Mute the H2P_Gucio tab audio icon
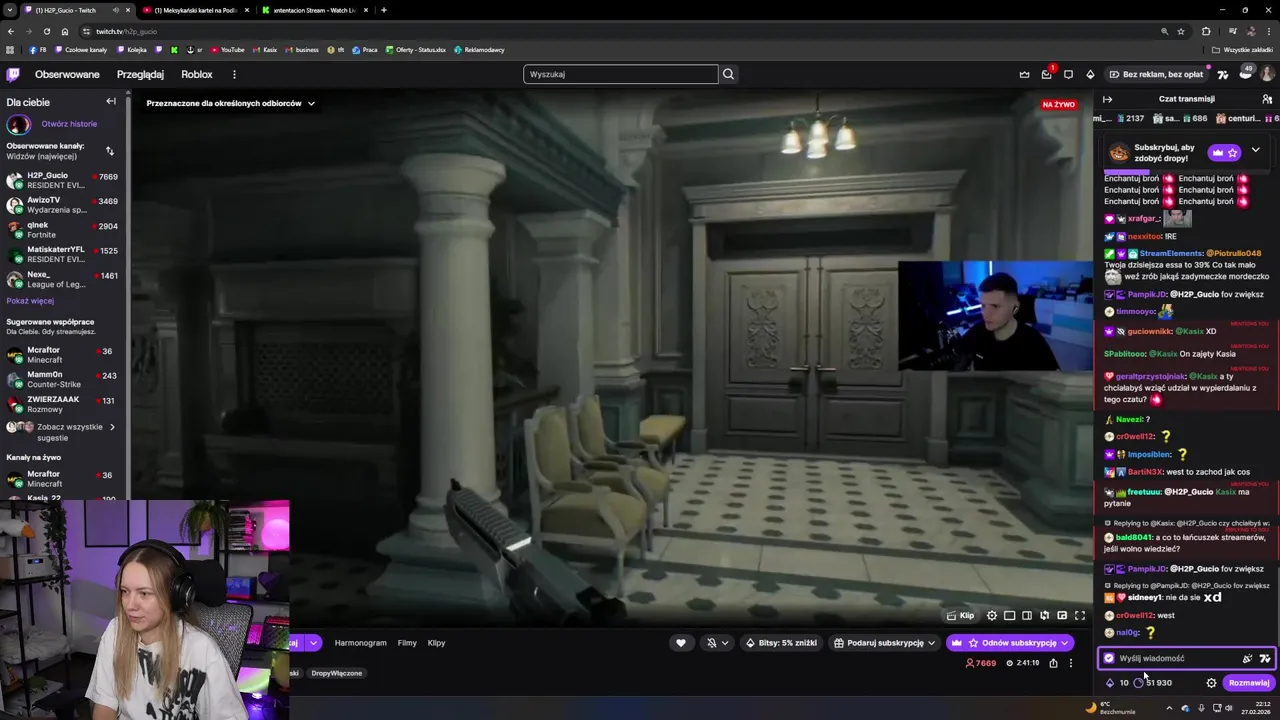The image size is (1280, 720). tap(116, 10)
